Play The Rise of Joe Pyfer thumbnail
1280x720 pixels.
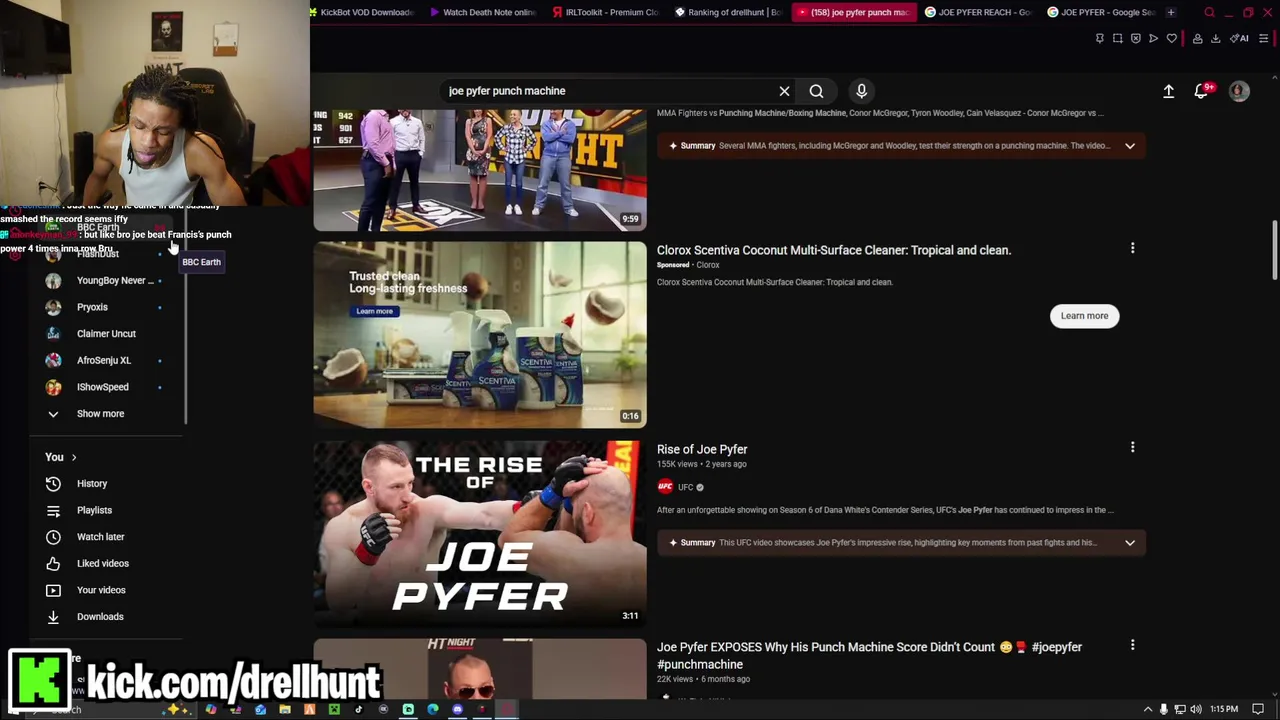click(480, 534)
